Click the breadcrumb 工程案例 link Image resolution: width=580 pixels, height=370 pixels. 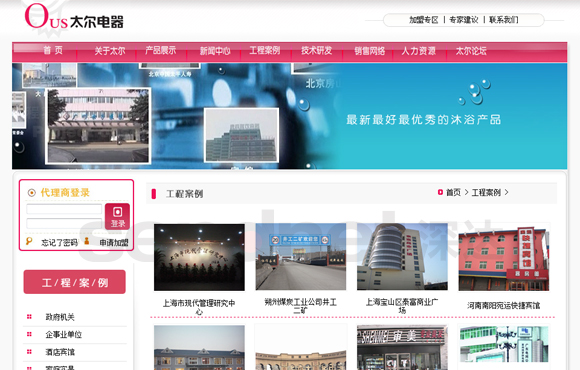486,192
